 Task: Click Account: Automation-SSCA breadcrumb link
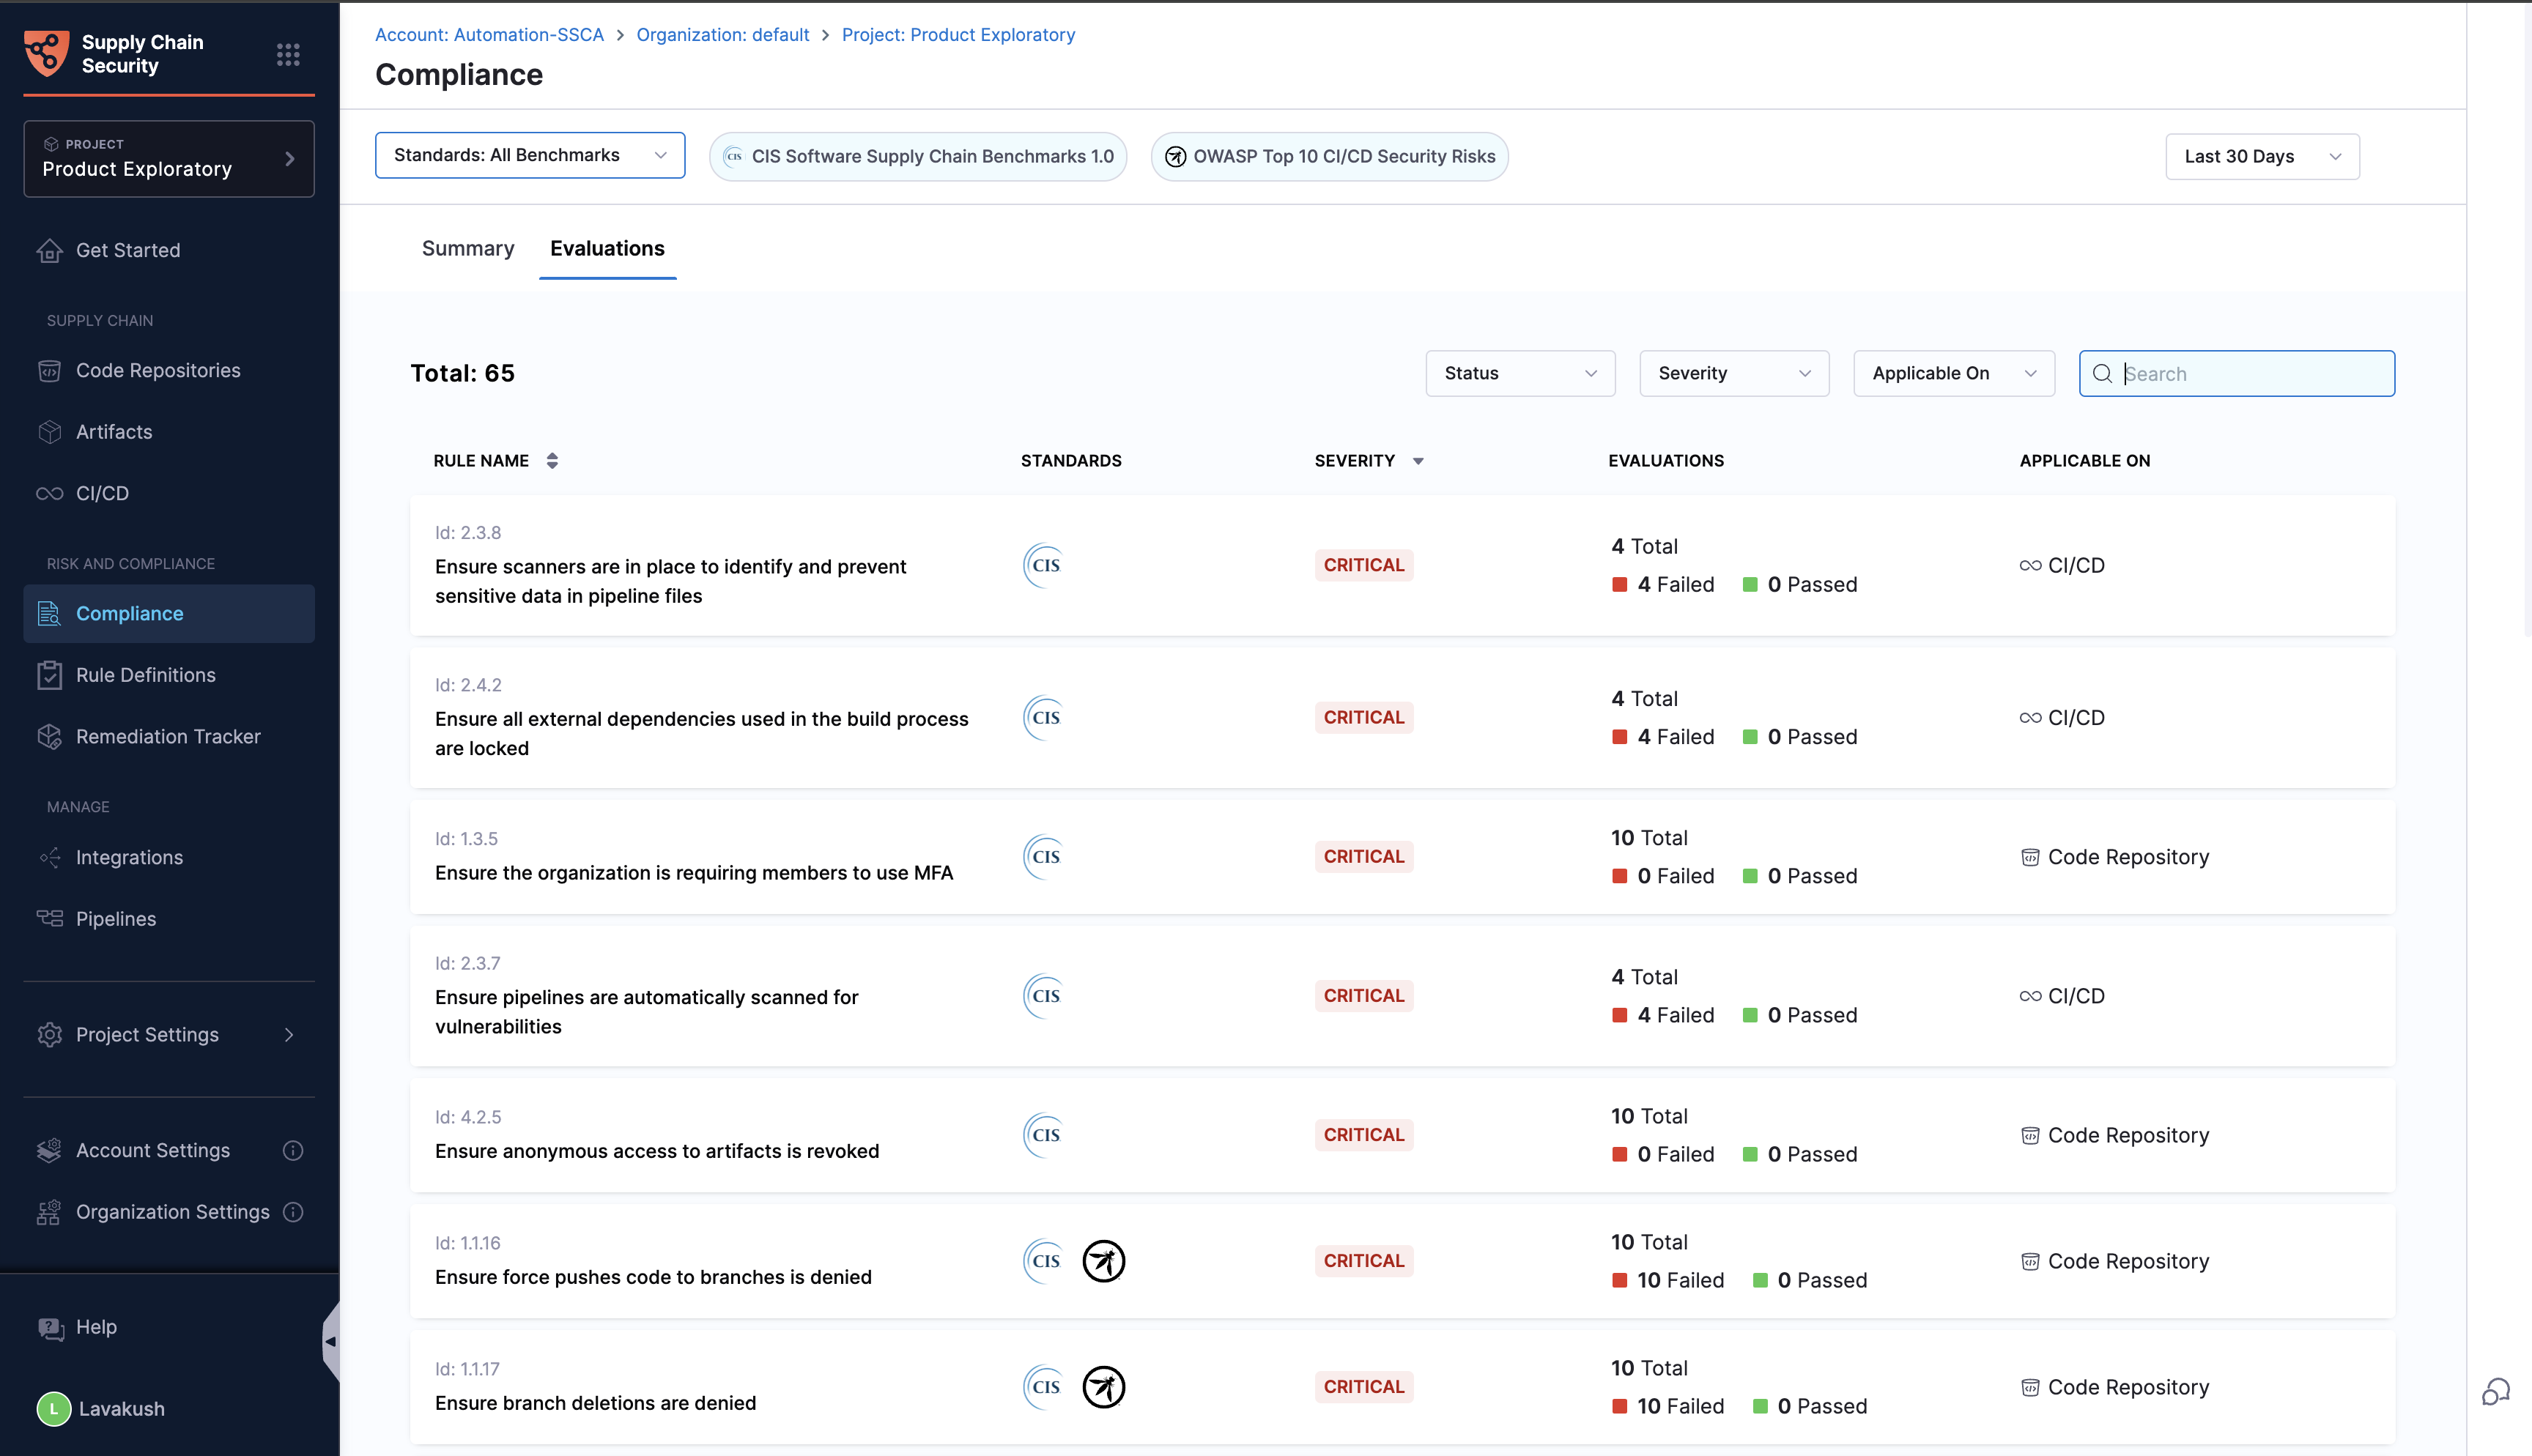pyautogui.click(x=489, y=35)
